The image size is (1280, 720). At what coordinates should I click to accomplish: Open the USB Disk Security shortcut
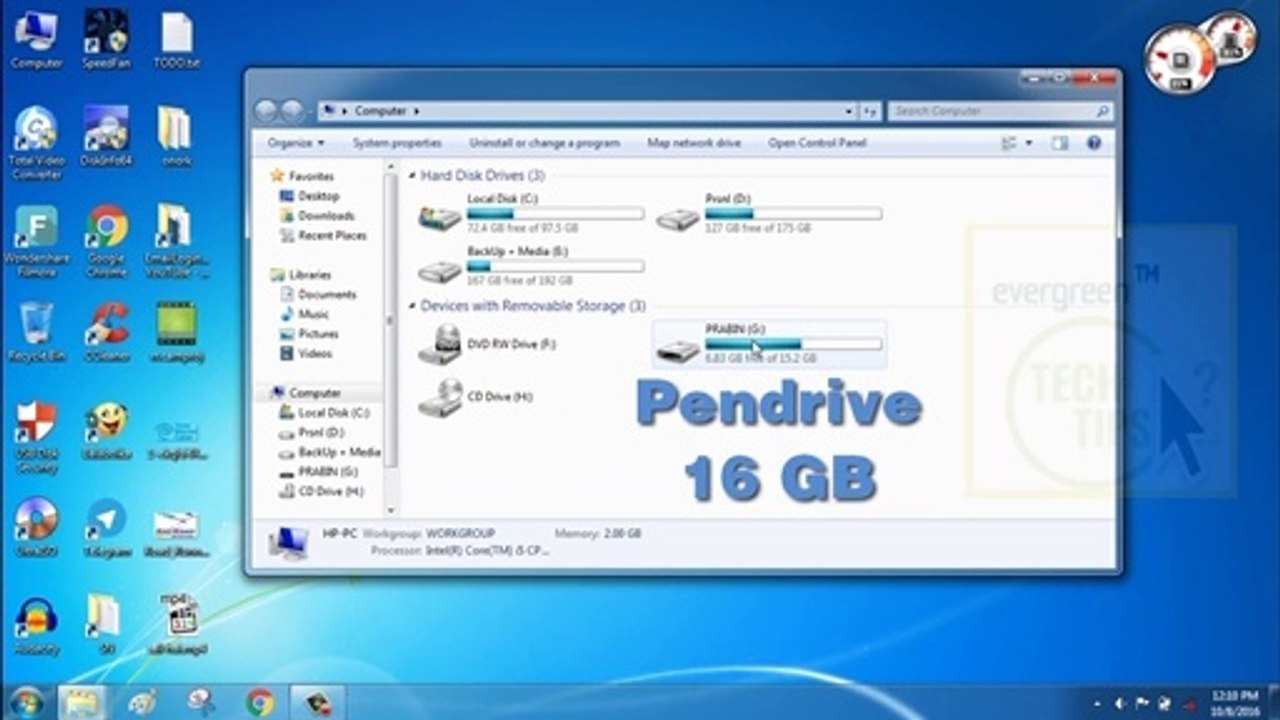[35, 438]
